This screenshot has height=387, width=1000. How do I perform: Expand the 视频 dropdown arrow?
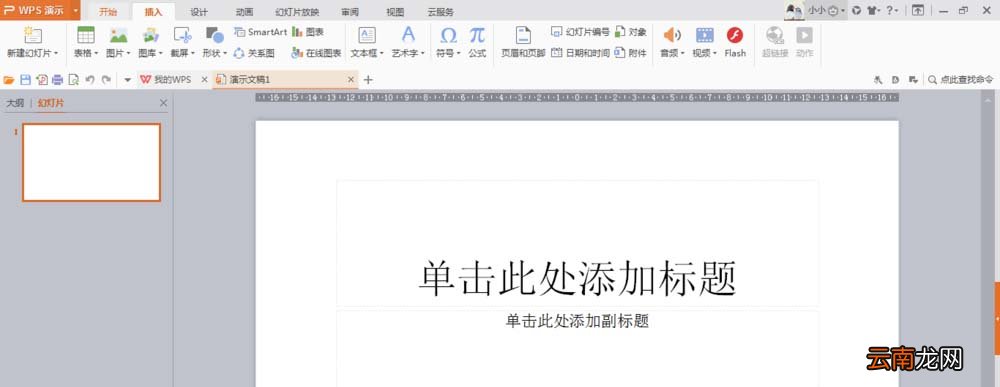[x=715, y=54]
